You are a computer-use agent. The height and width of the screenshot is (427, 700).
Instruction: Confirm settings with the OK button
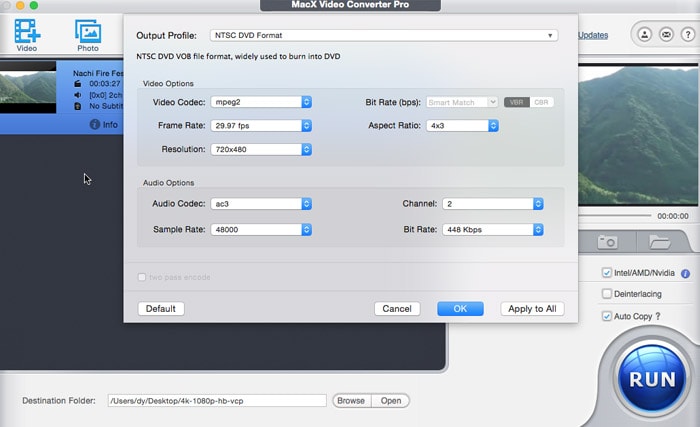click(460, 309)
